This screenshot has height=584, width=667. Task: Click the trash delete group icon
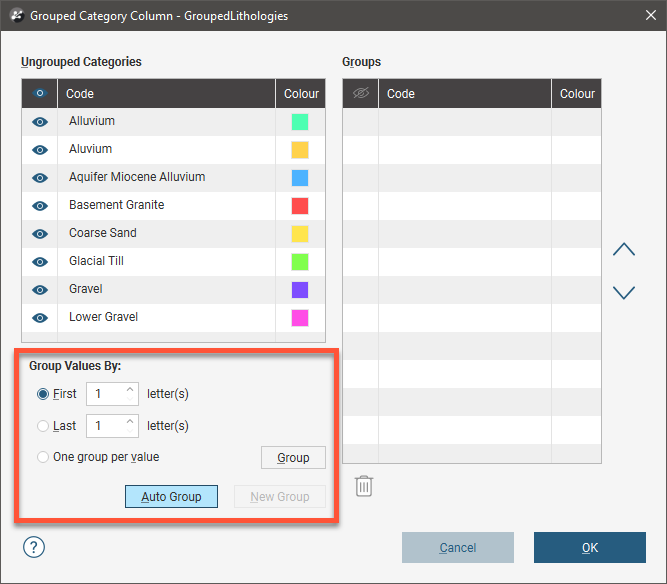pos(364,486)
